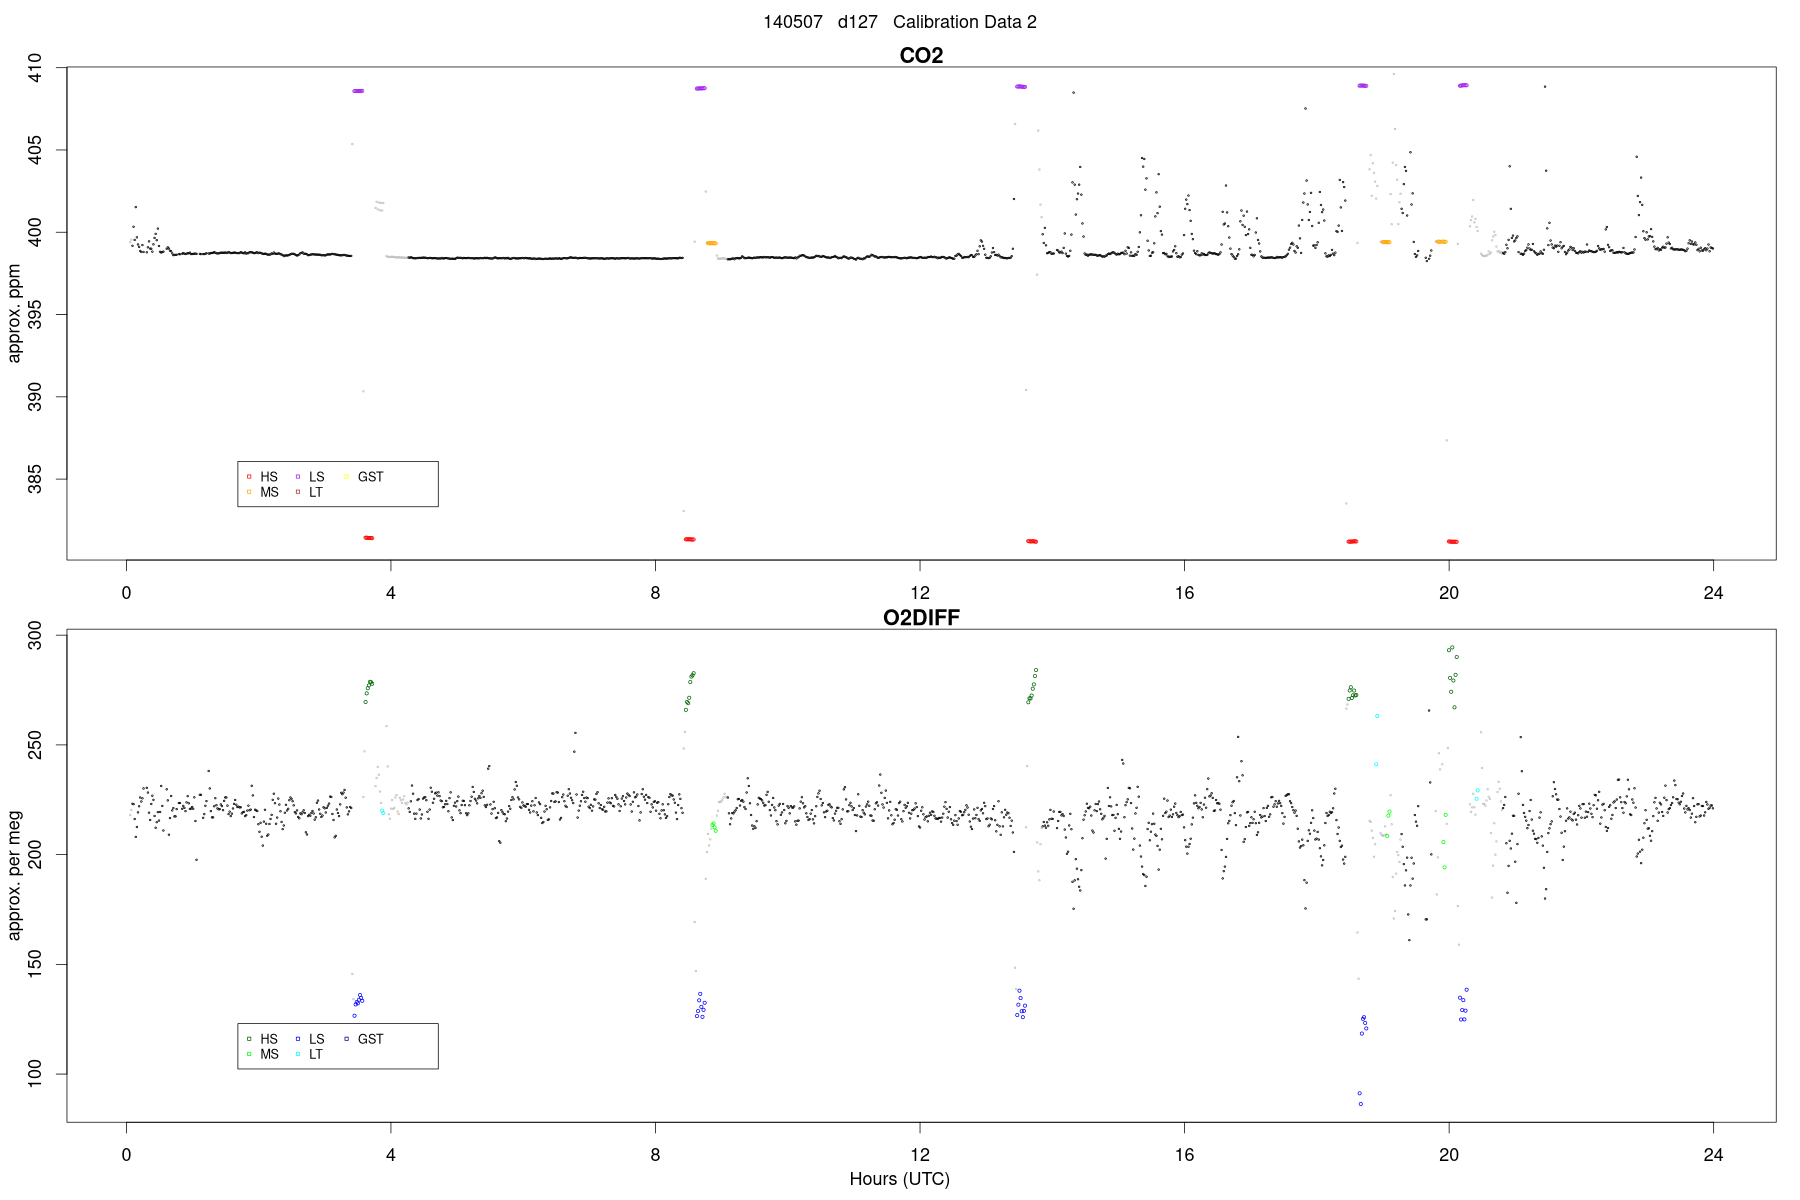Click hour 20 tick under O2DIFF plot
The height and width of the screenshot is (1200, 1800).
[x=1449, y=1155]
